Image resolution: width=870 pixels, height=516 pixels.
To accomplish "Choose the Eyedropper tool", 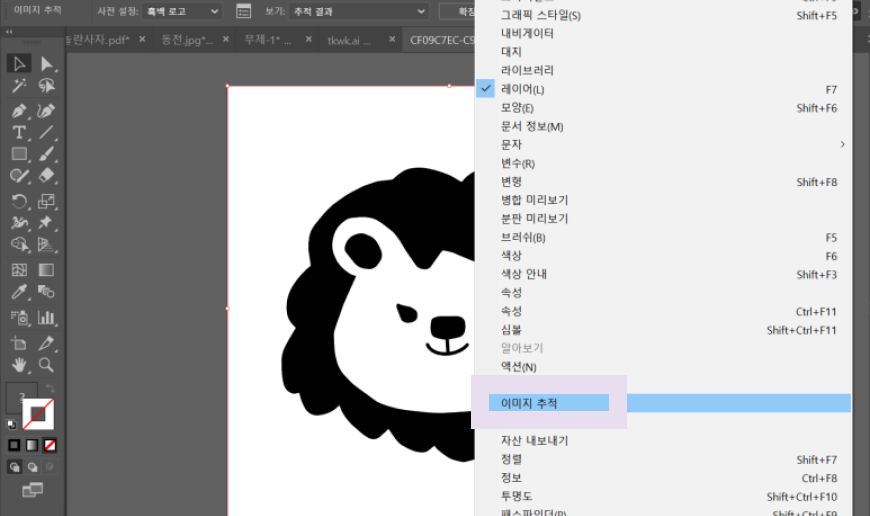I will [x=18, y=293].
